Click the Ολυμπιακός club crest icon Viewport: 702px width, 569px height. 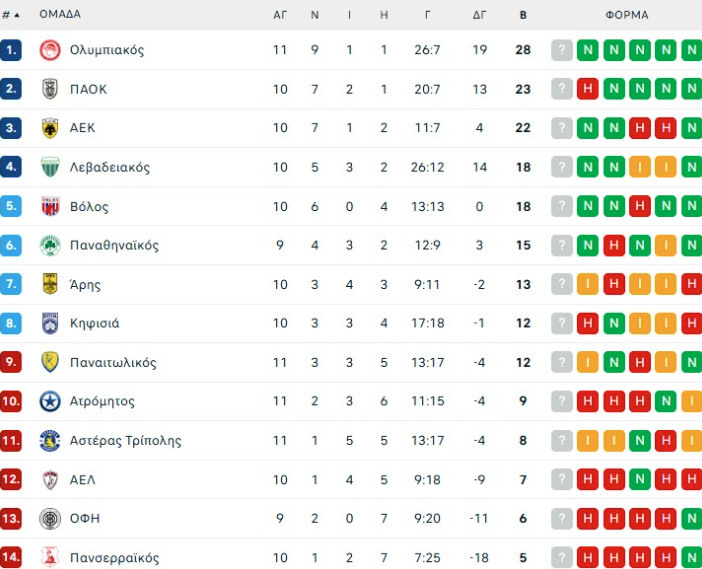(x=50, y=50)
